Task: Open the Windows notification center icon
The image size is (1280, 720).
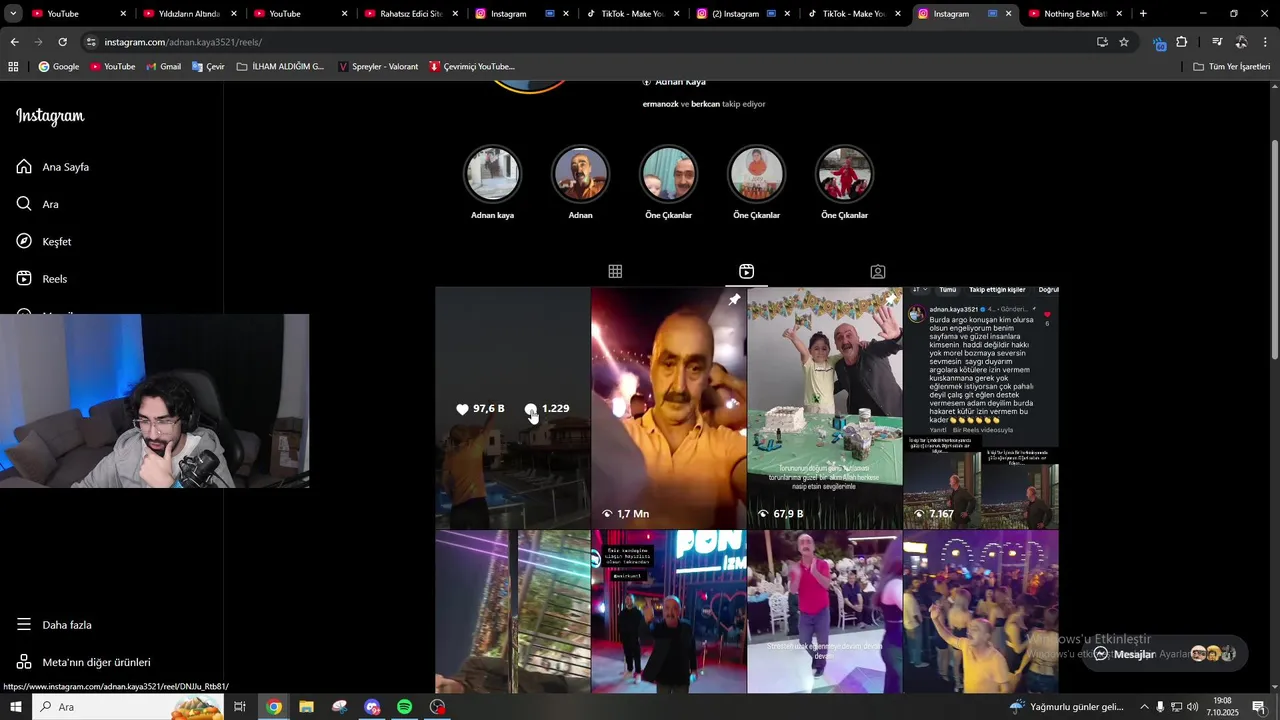Action: coord(1258,707)
